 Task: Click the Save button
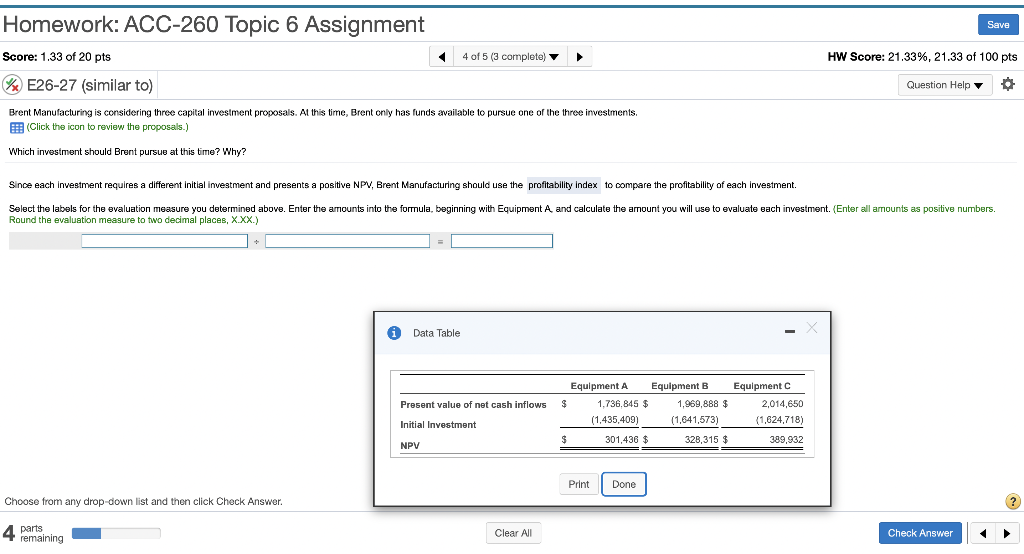pos(998,24)
